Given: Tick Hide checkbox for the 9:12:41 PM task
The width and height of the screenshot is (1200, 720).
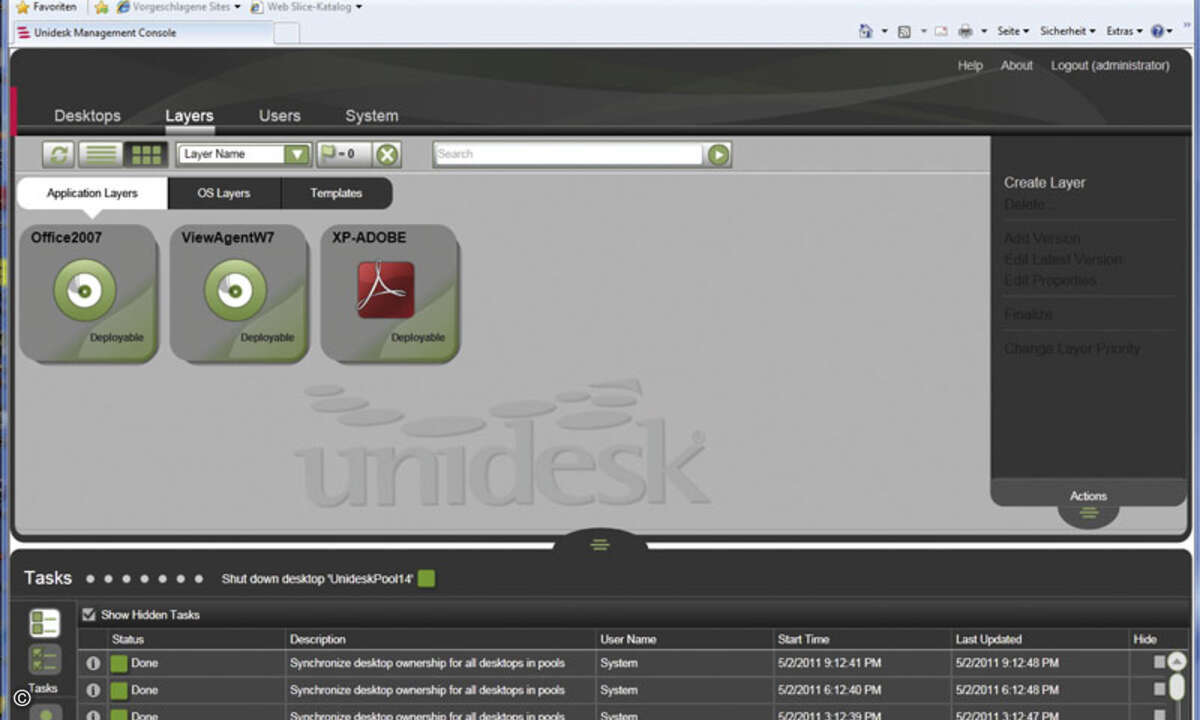Looking at the screenshot, I should 1159,662.
